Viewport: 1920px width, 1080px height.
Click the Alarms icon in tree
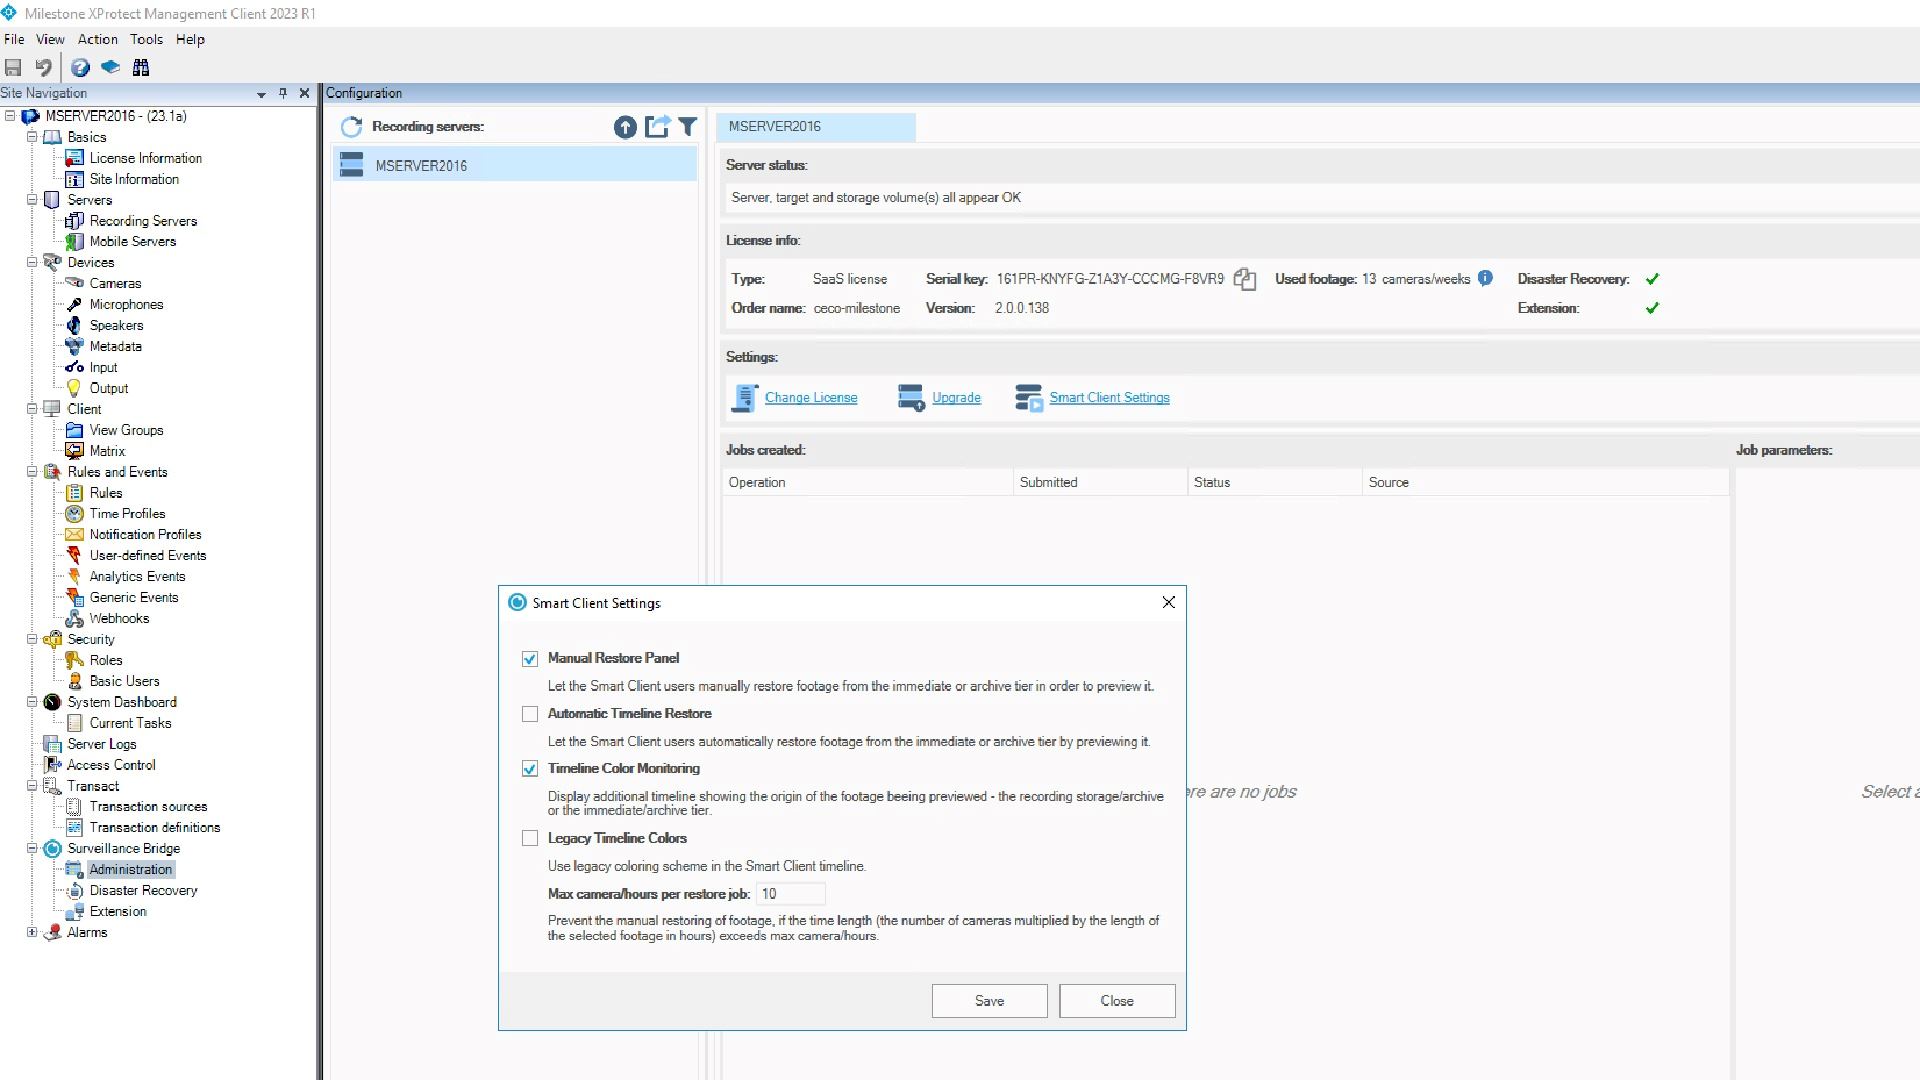[x=52, y=932]
